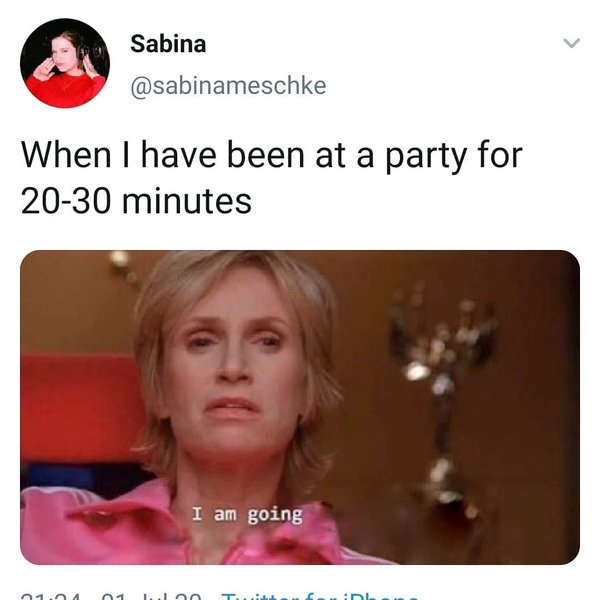Click the 'I am going' subtitle caption
Image resolution: width=600 pixels, height=600 pixels.
click(247, 514)
